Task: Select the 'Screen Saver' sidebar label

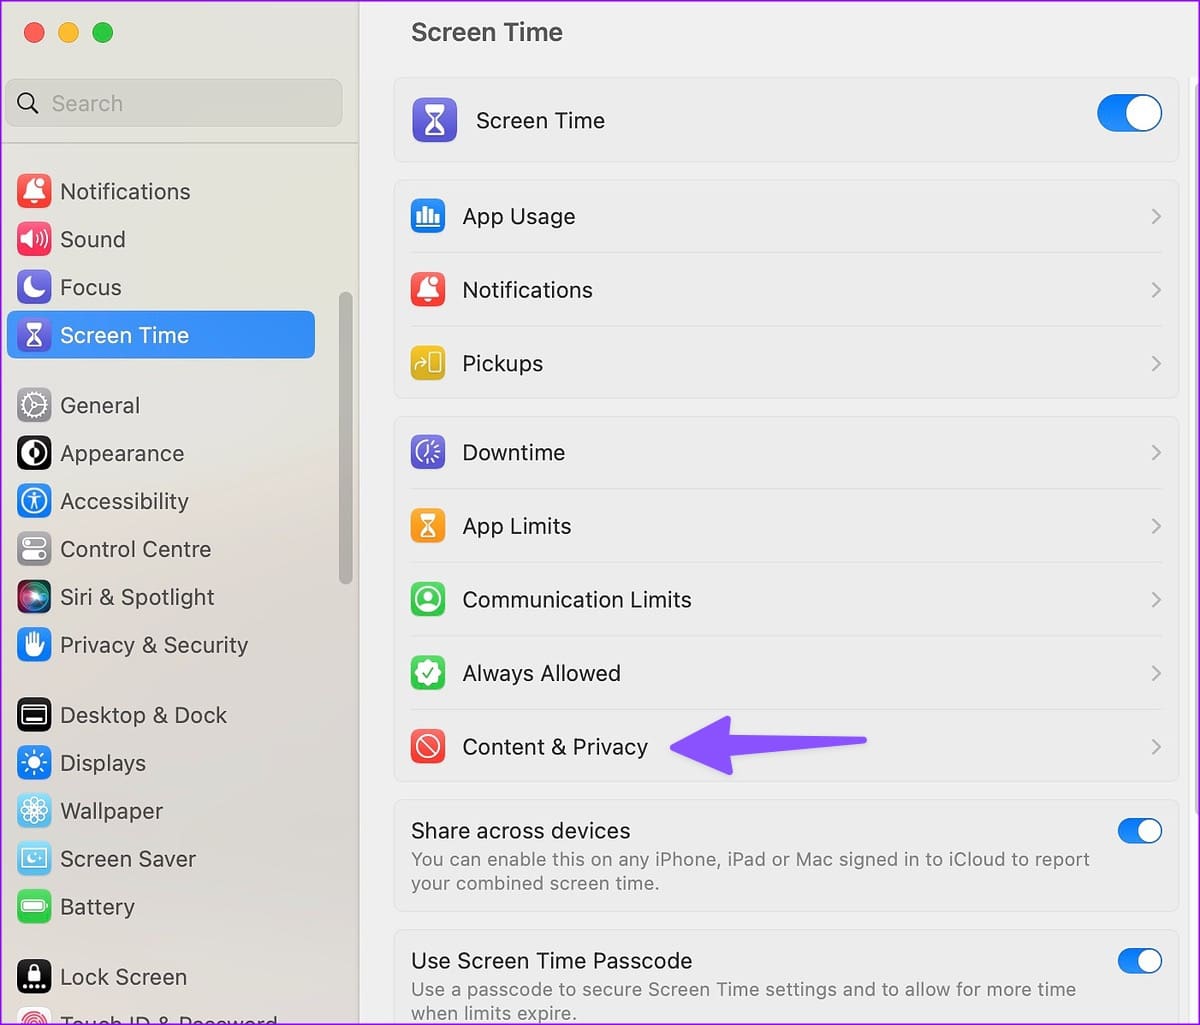Action: (128, 859)
